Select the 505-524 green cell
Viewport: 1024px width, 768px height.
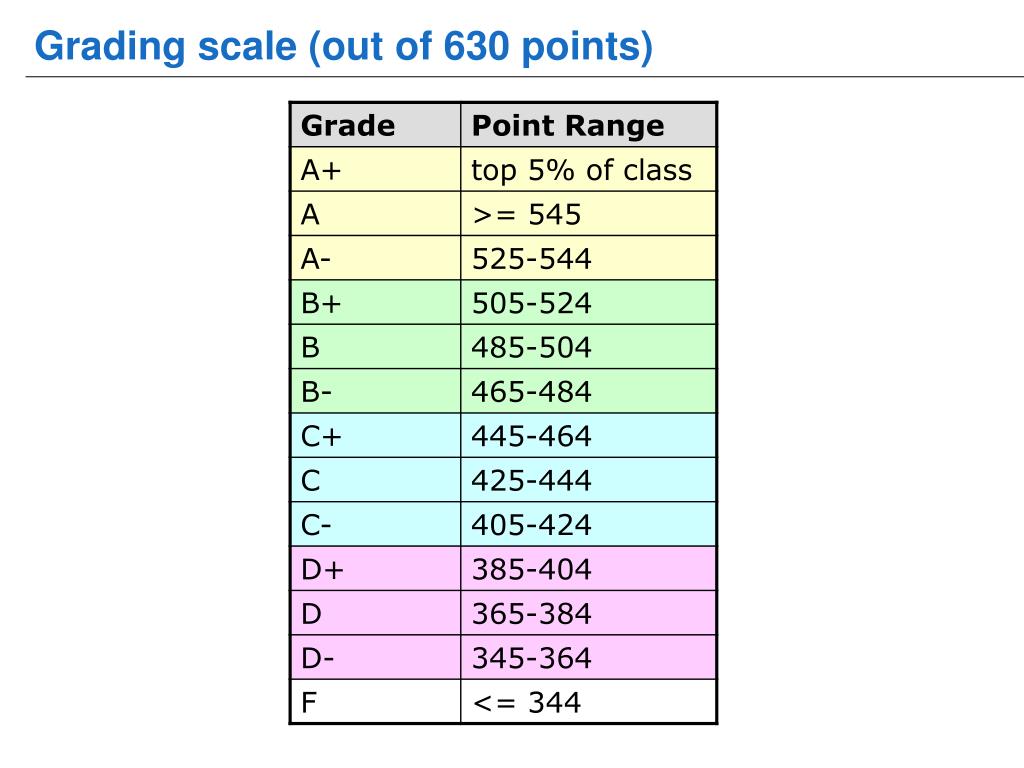(588, 302)
